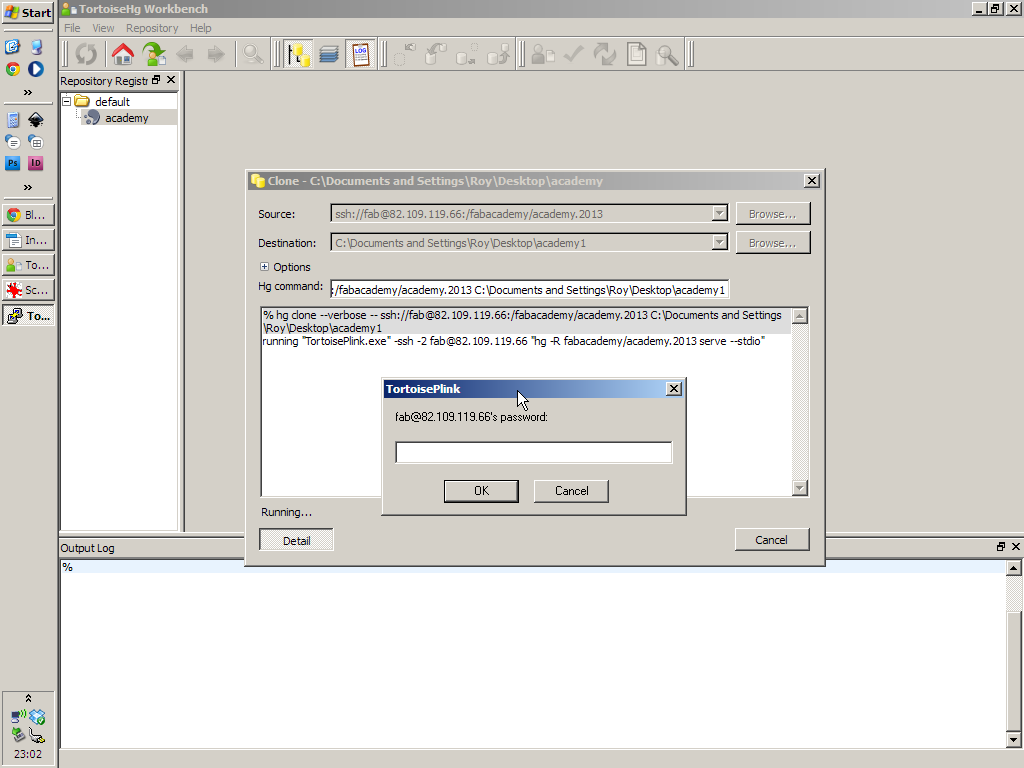Screen dimensions: 1024x768
Task: Click Browse button next to Source
Action: (x=773, y=214)
